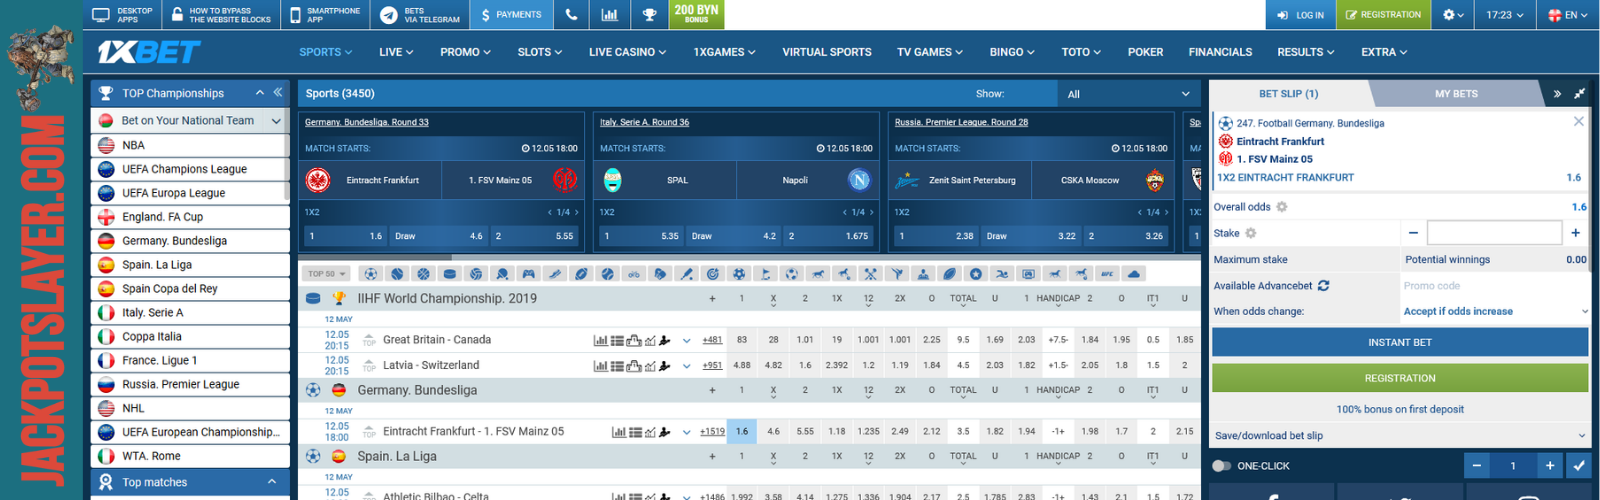Filter sports by the UFC icon
This screenshot has width=1600, height=500.
click(1107, 273)
